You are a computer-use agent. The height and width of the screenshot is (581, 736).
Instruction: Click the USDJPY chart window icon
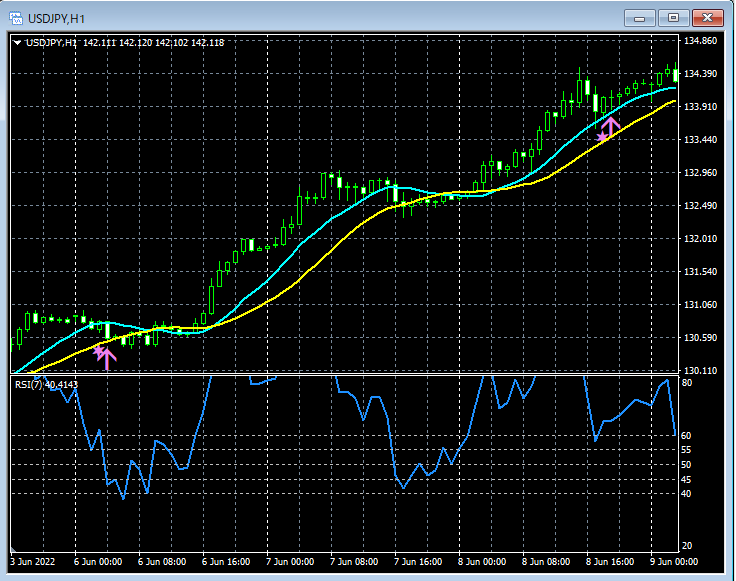(x=16, y=19)
